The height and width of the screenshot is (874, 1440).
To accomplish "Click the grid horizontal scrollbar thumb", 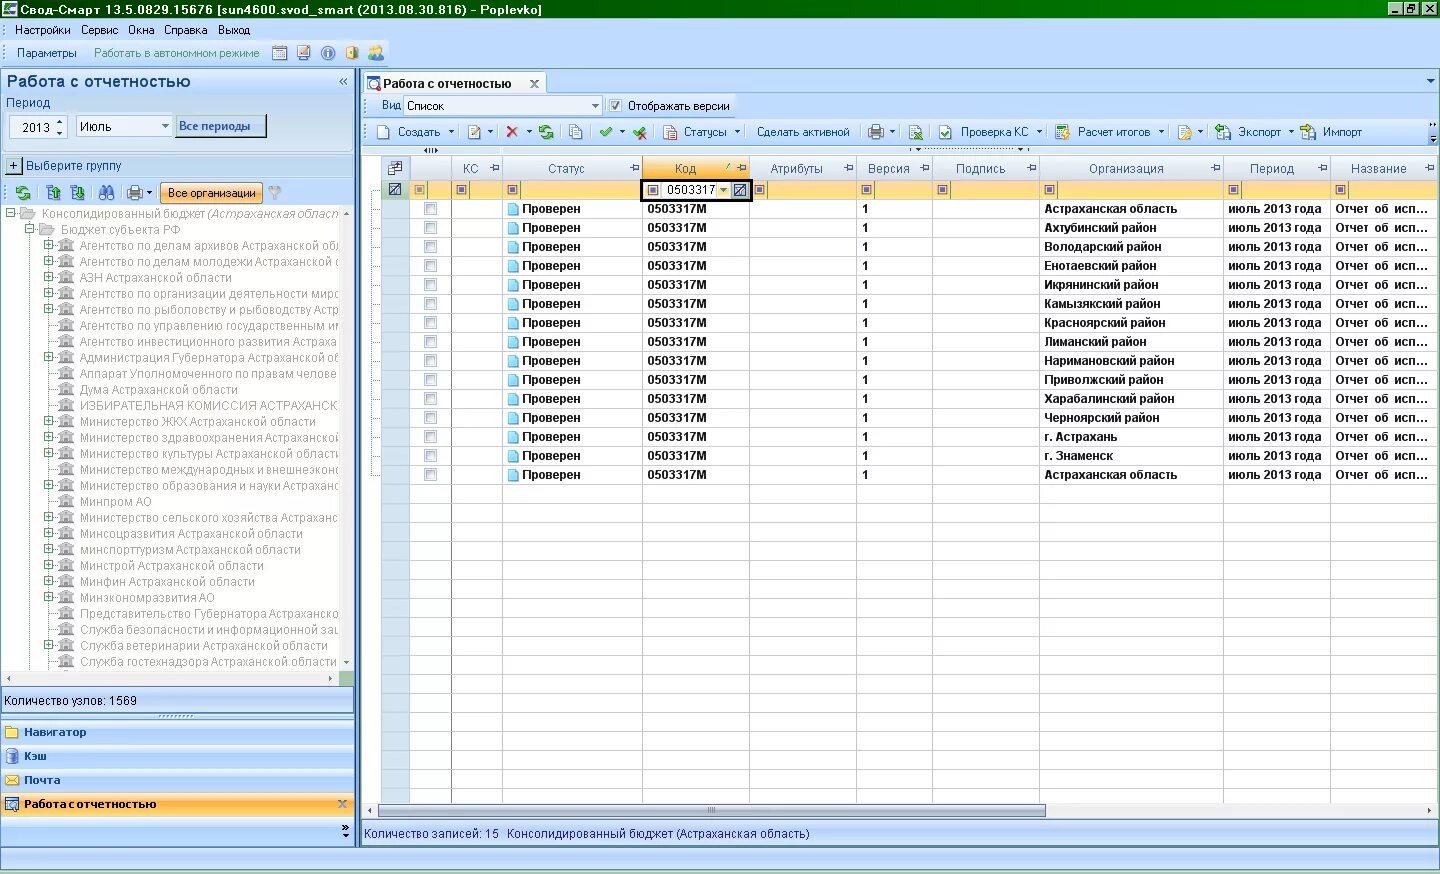I will tap(712, 811).
